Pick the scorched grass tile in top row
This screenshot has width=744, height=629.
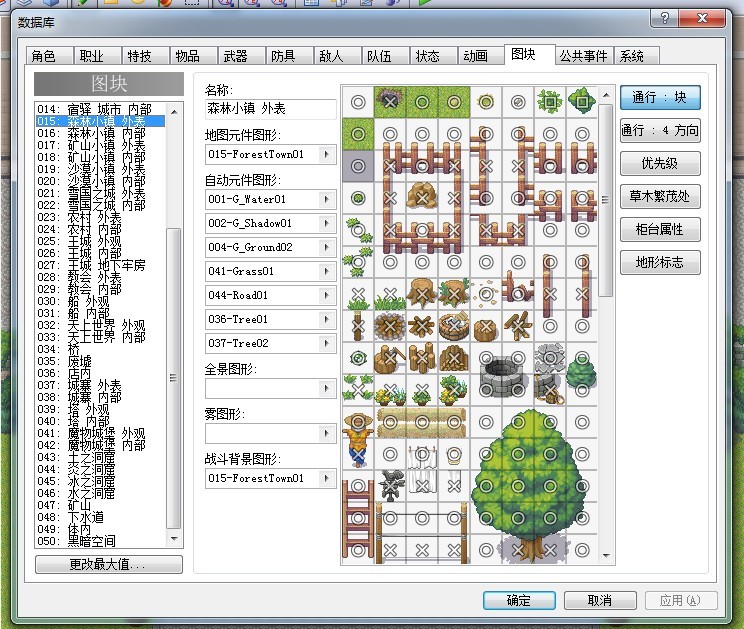point(390,102)
